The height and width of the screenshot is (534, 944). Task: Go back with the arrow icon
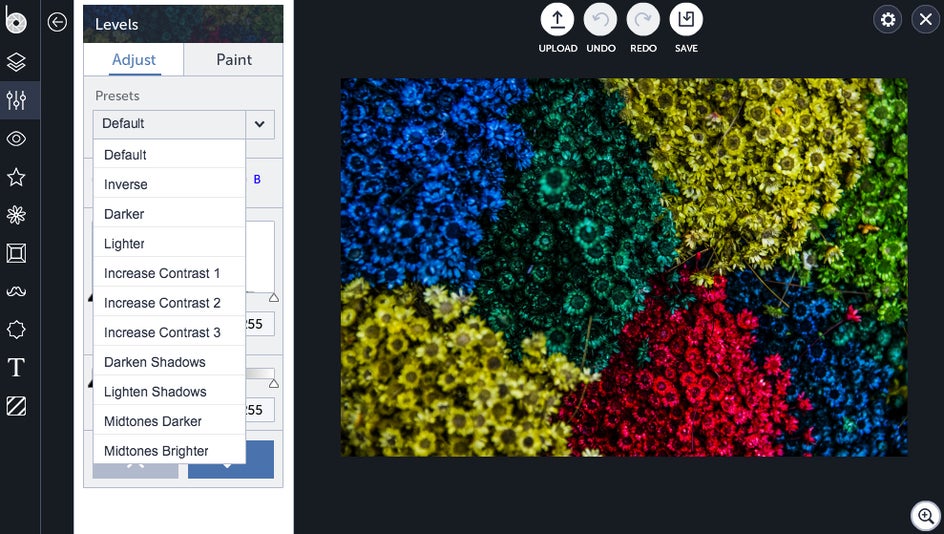pyautogui.click(x=57, y=22)
